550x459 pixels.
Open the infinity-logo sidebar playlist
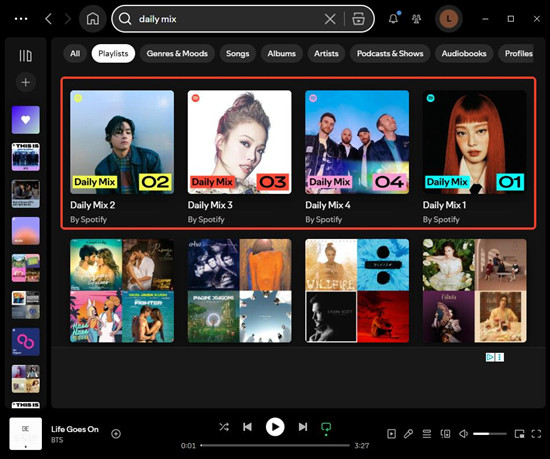[26, 342]
